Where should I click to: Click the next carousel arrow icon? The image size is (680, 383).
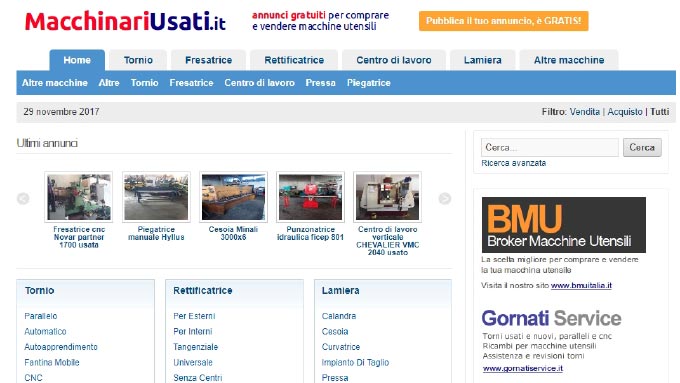(x=445, y=199)
